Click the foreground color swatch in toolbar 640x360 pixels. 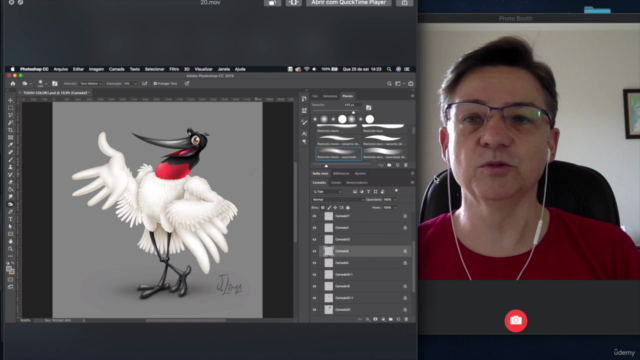click(9, 269)
